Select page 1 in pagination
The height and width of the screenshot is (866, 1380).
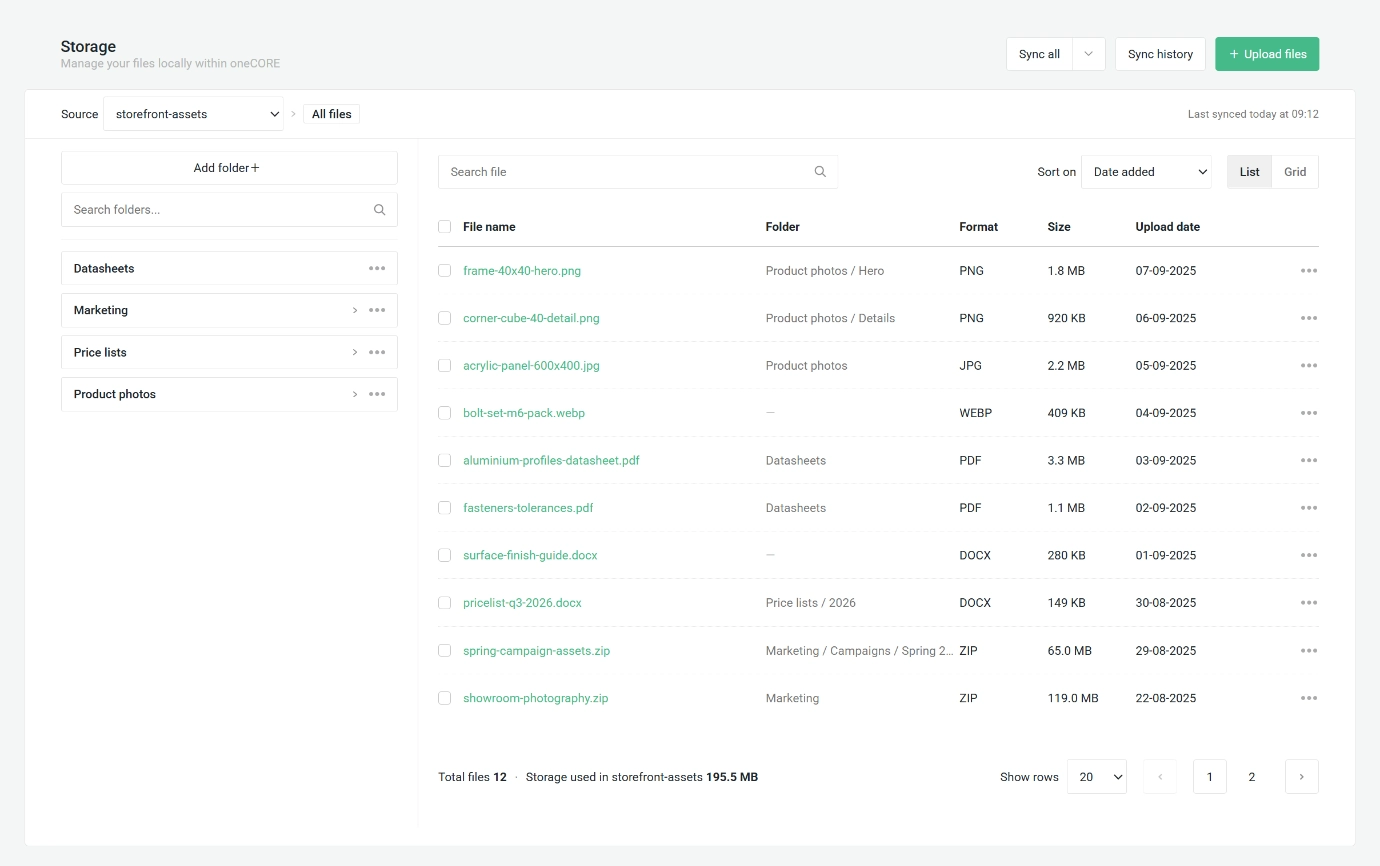point(1210,777)
